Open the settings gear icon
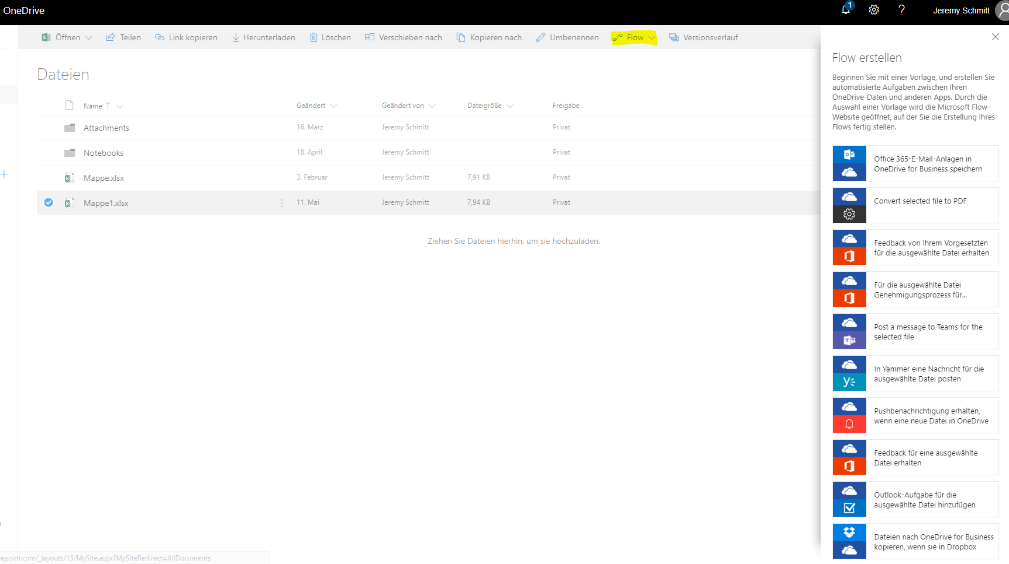 click(873, 10)
